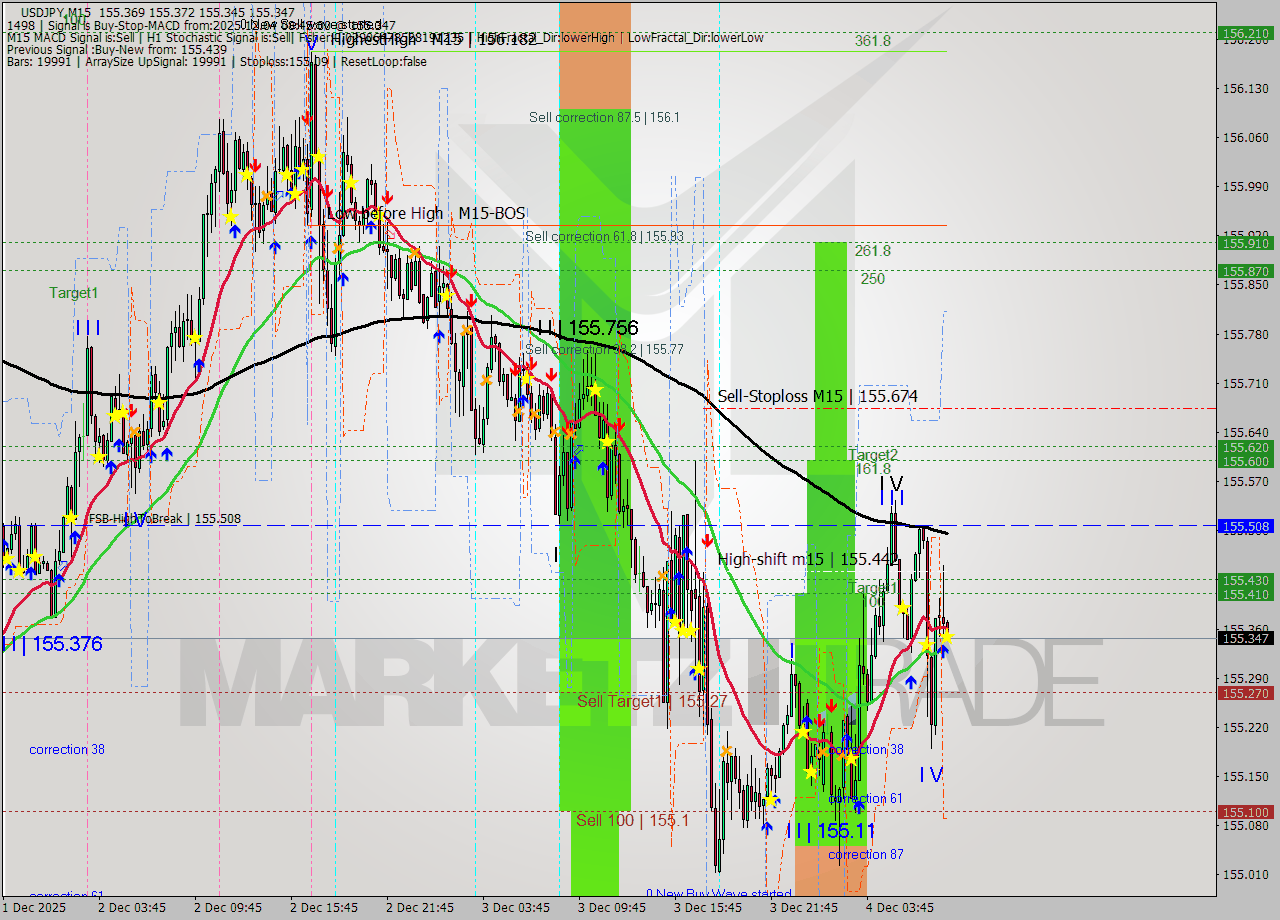Click the red down arrow near High-shift label
Image resolution: width=1280 pixels, height=920 pixels.
pos(709,541)
